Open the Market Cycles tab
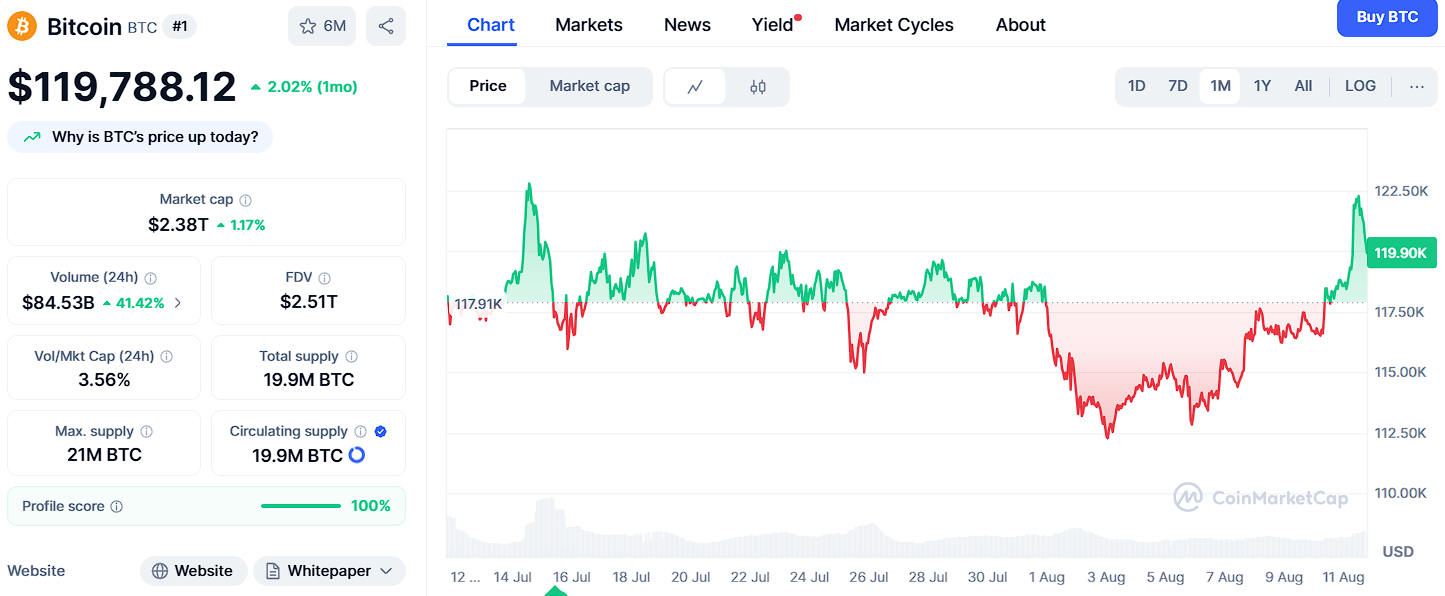This screenshot has width=1445, height=596. 894,25
